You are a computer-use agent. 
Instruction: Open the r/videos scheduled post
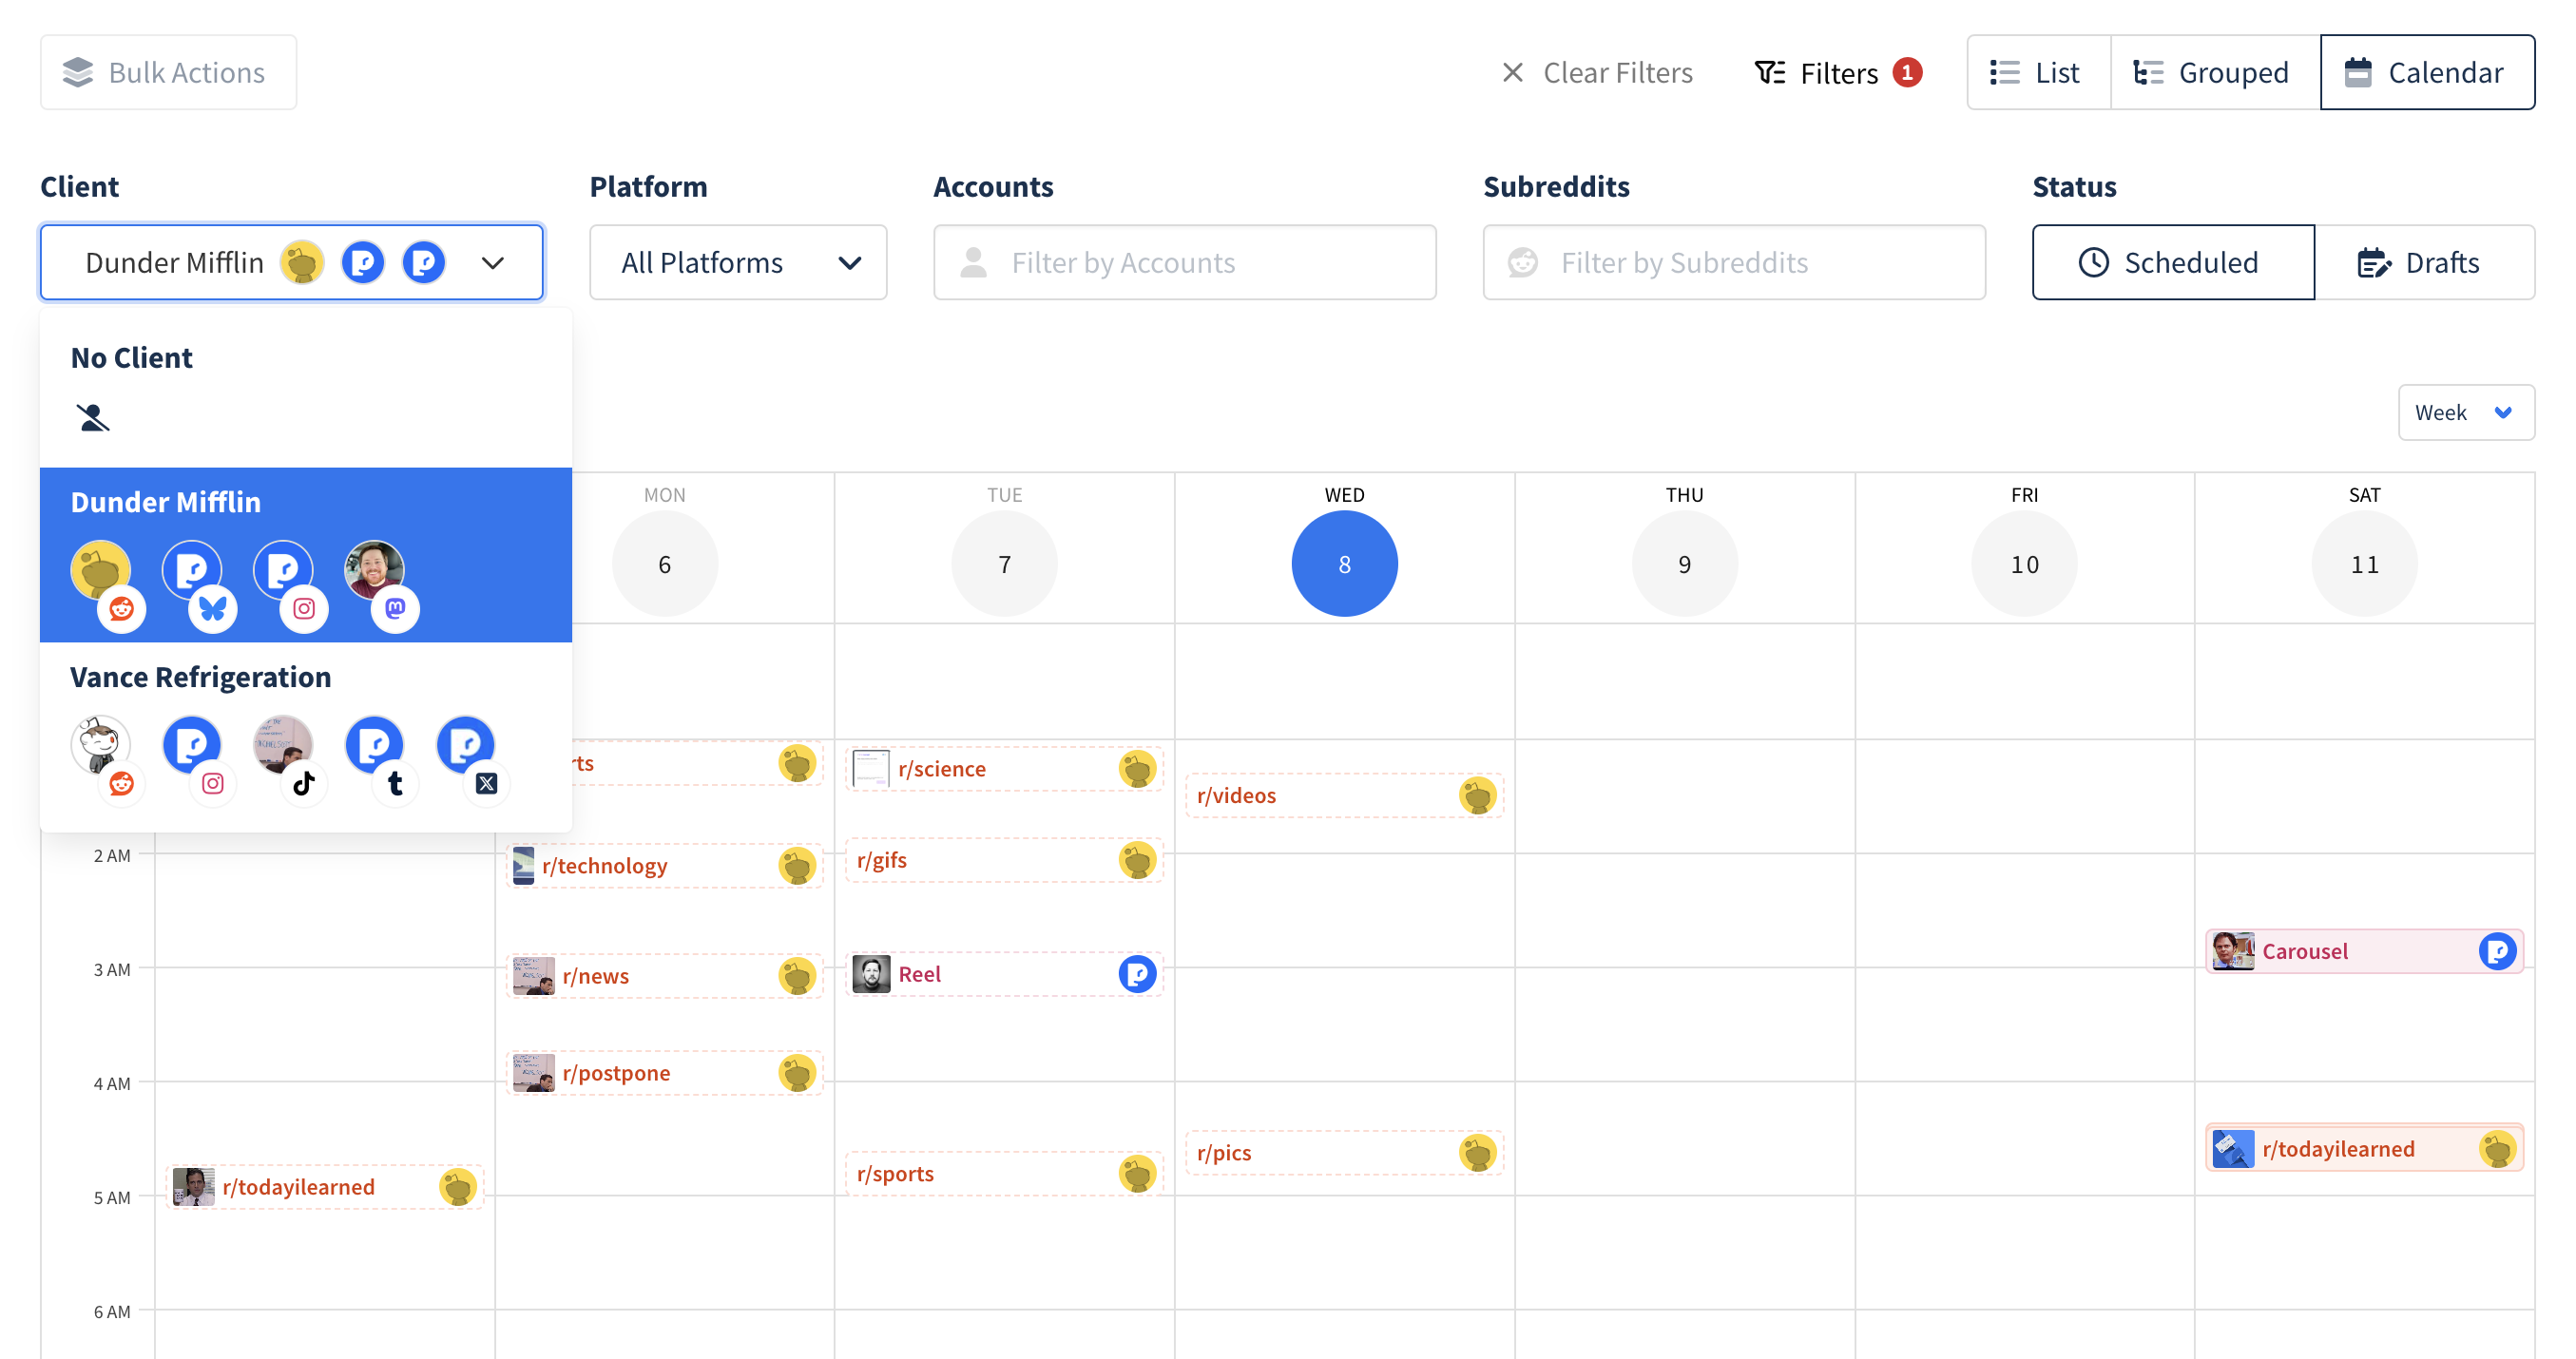click(1345, 796)
